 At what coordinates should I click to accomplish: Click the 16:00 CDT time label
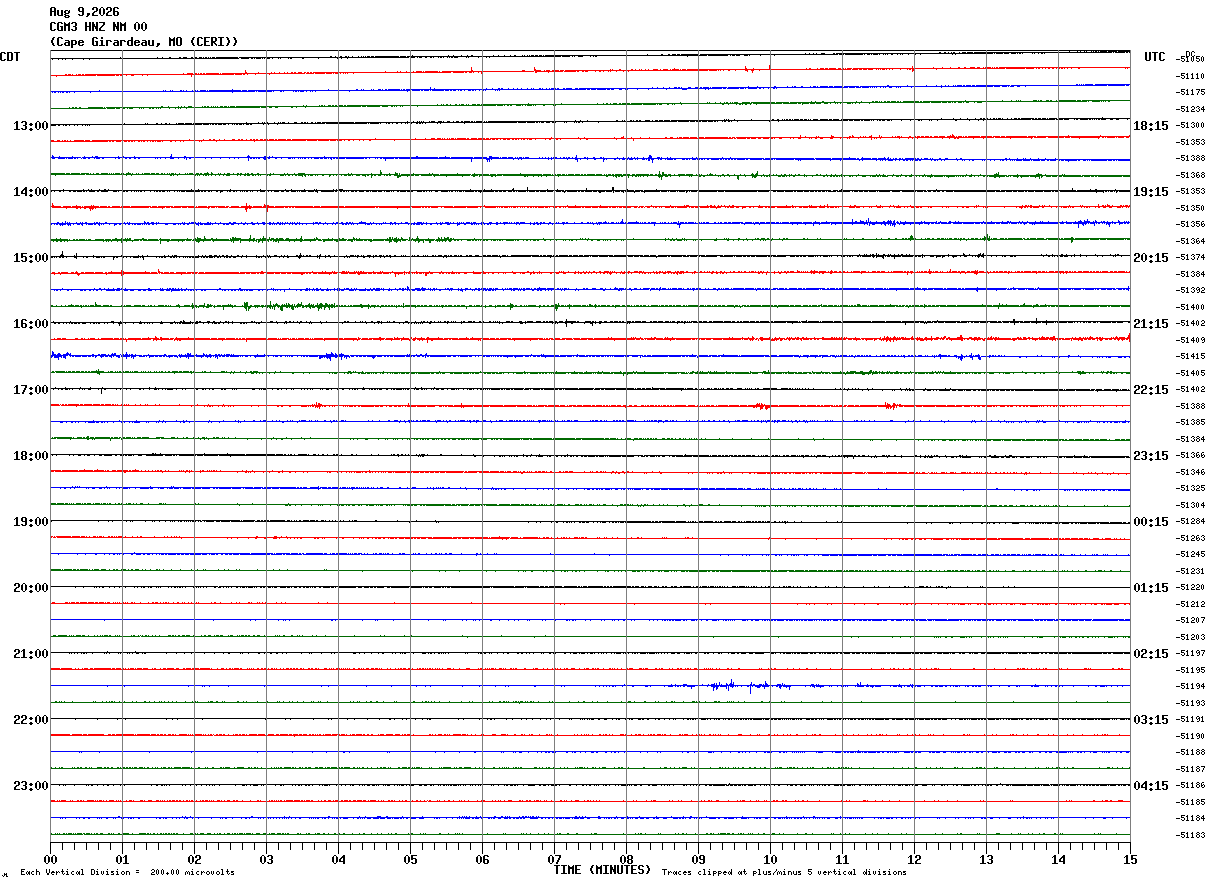pyautogui.click(x=30, y=324)
